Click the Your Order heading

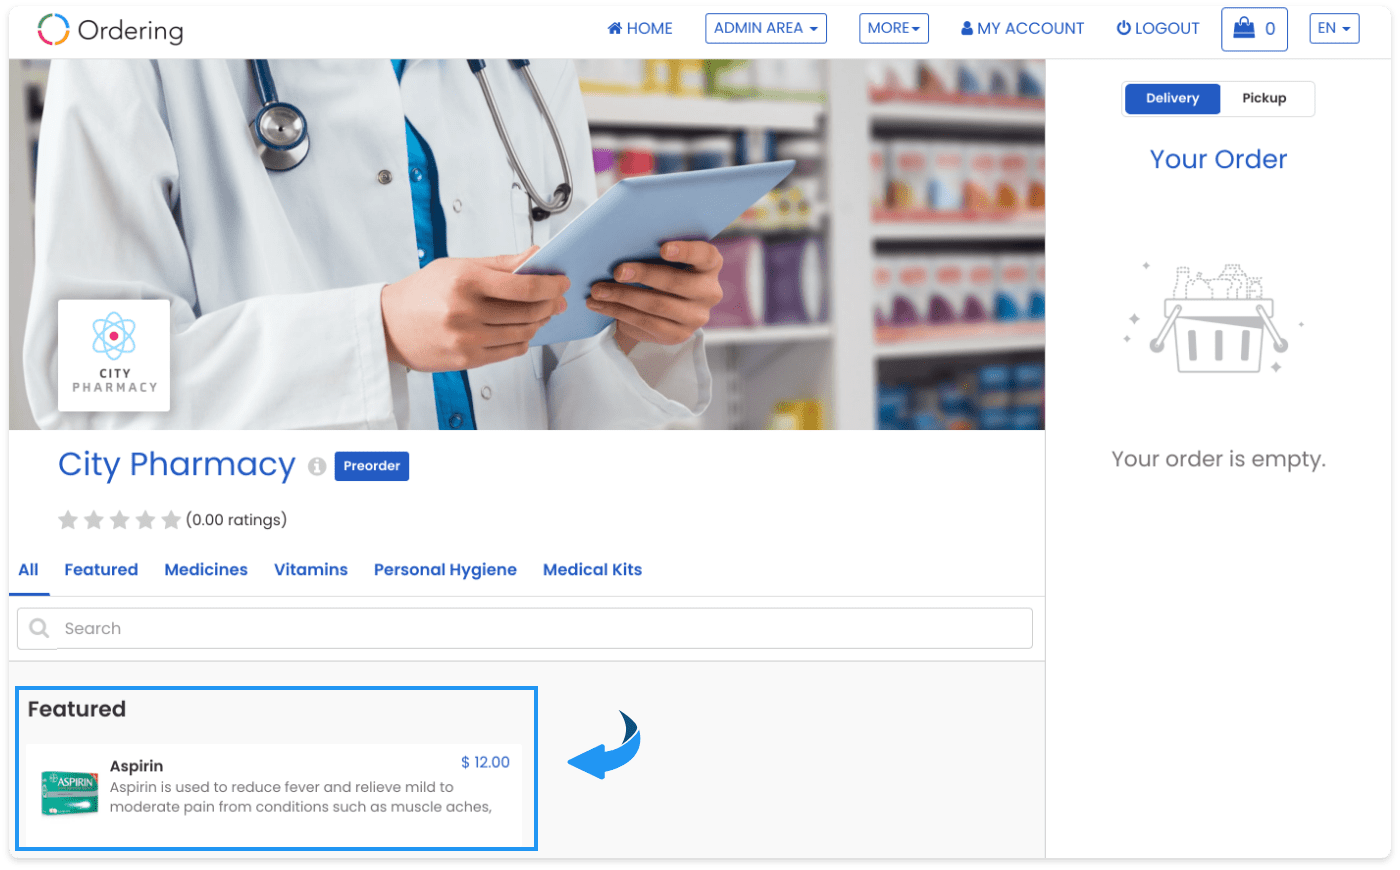(x=1218, y=159)
